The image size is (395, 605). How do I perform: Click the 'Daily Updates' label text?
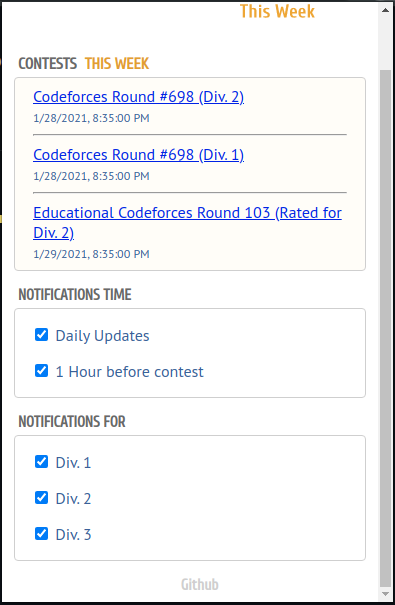point(103,336)
